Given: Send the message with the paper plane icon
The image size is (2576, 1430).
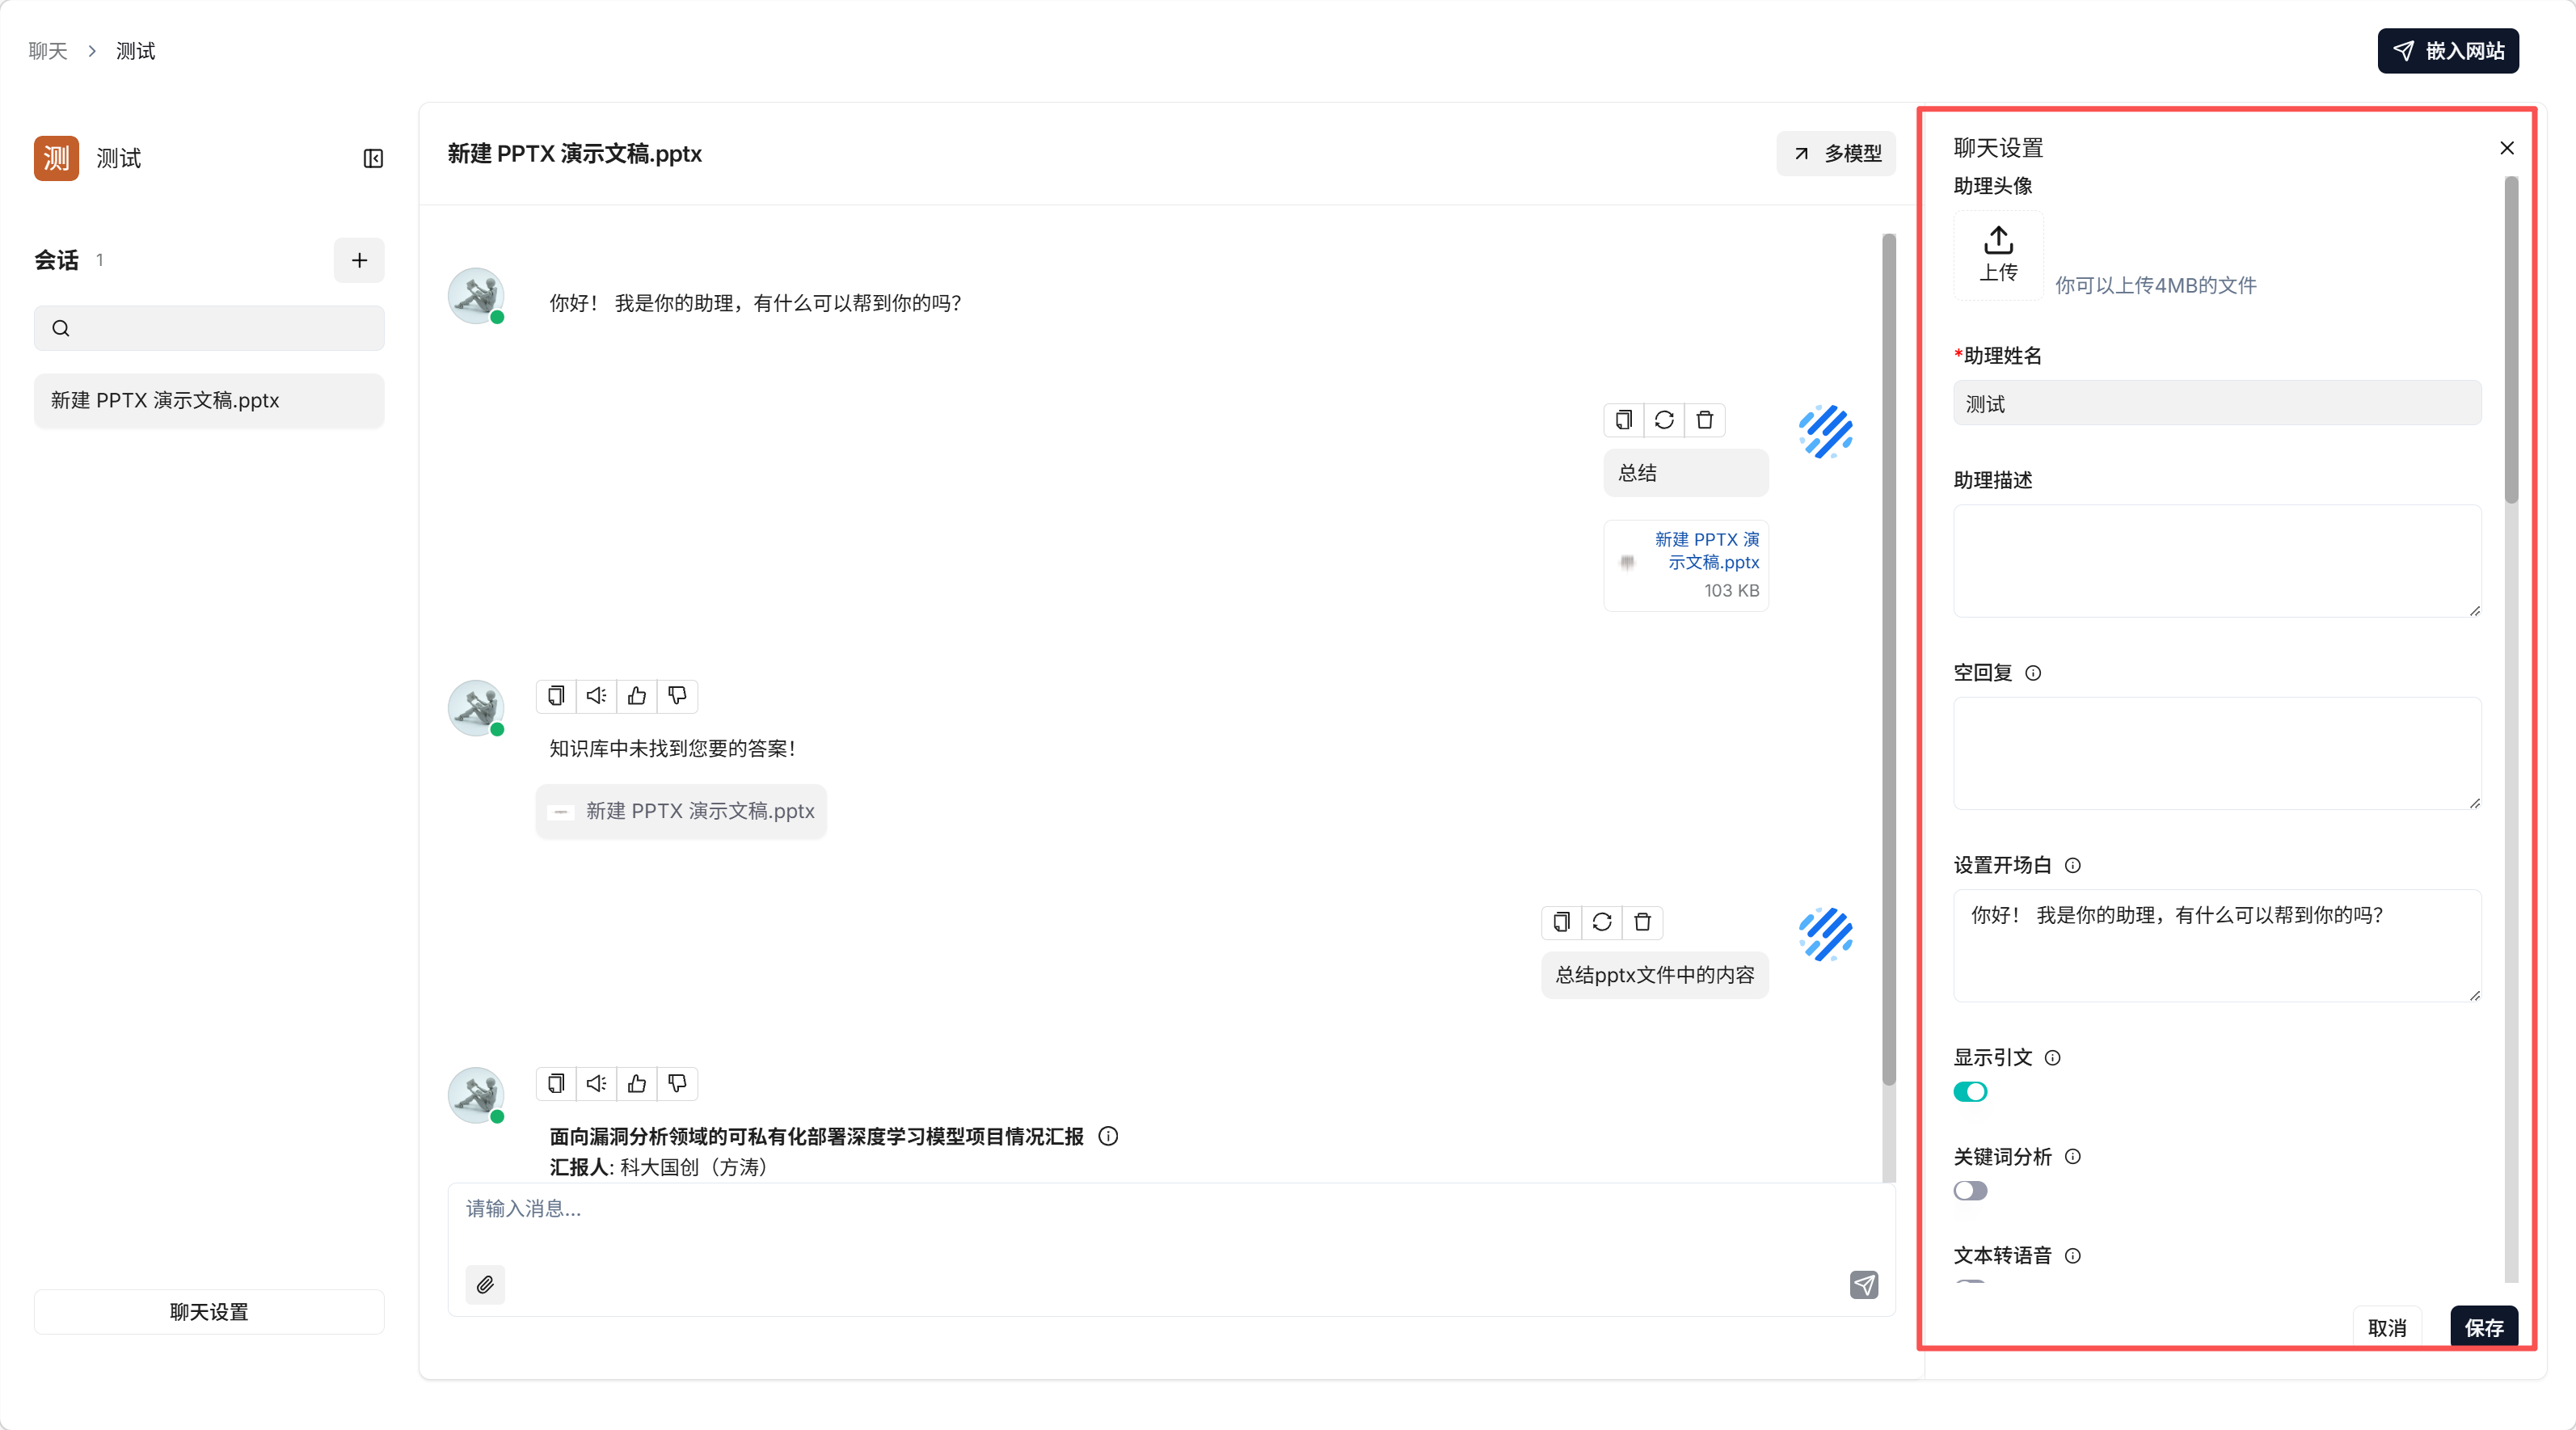Looking at the screenshot, I should pos(1864,1285).
